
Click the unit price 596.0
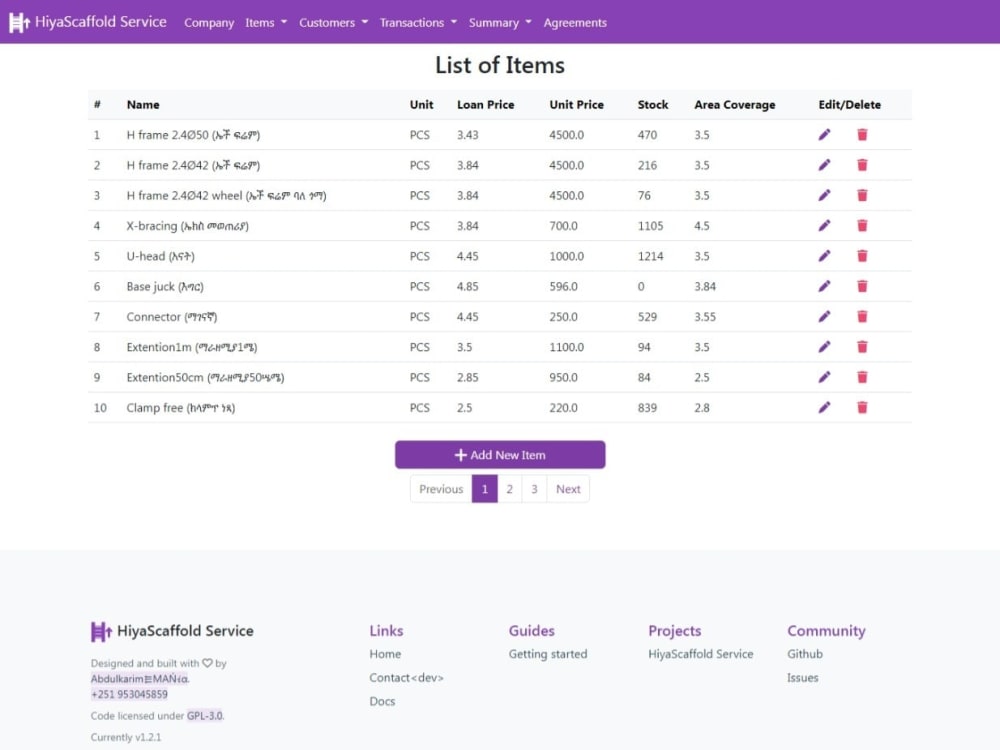pyautogui.click(x=564, y=286)
